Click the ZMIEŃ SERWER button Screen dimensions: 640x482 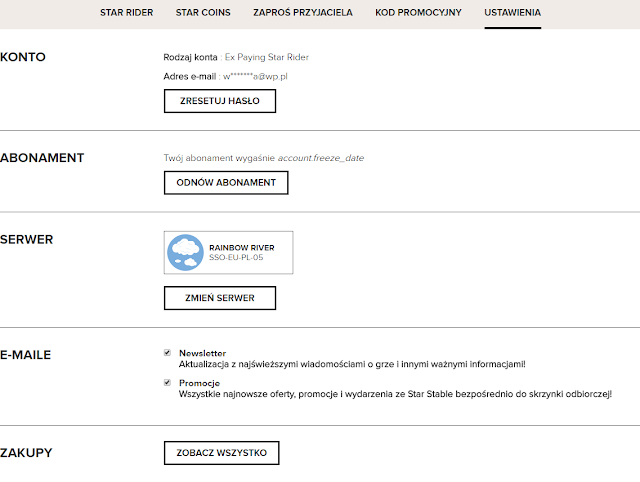click(x=220, y=298)
